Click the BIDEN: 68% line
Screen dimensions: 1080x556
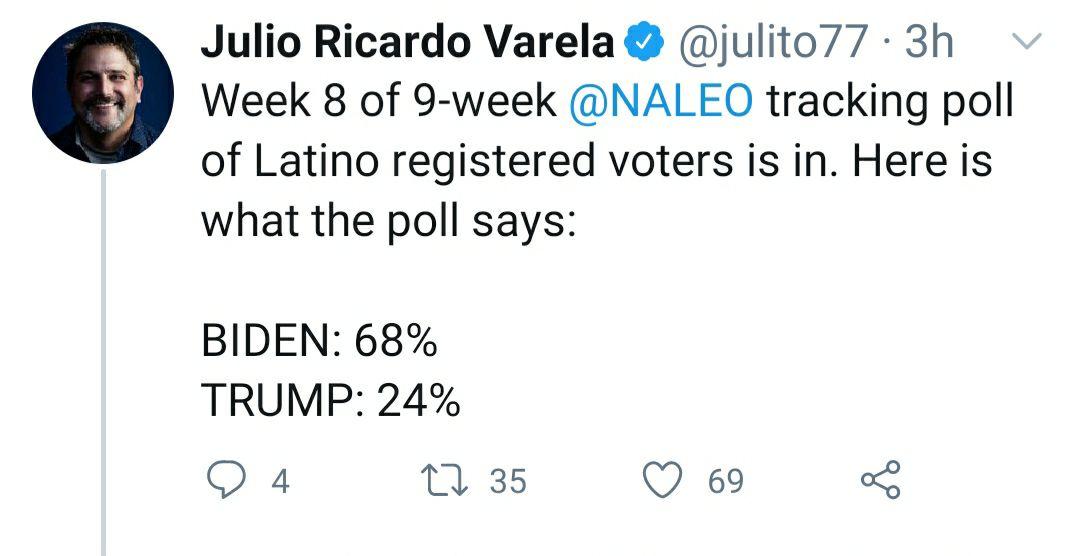click(320, 342)
